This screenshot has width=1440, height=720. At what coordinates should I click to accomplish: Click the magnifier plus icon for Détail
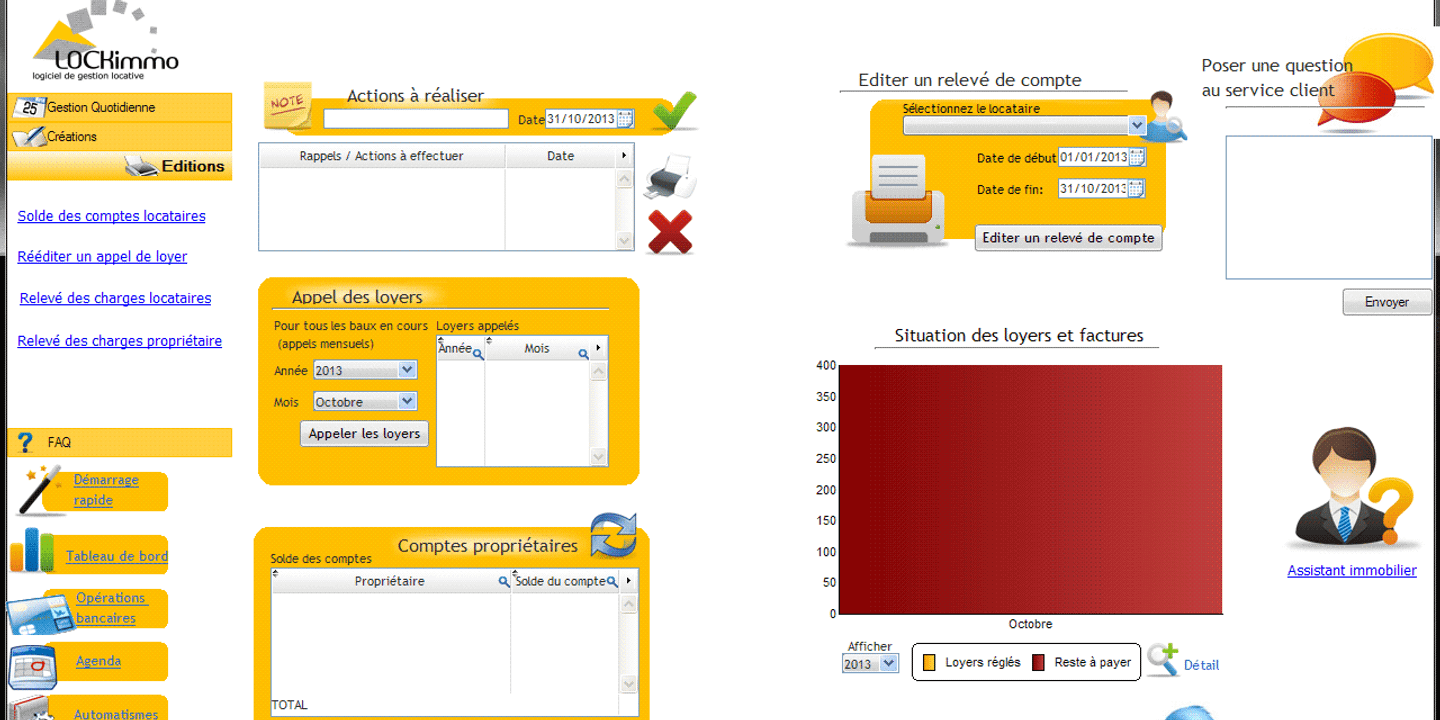pyautogui.click(x=1163, y=660)
